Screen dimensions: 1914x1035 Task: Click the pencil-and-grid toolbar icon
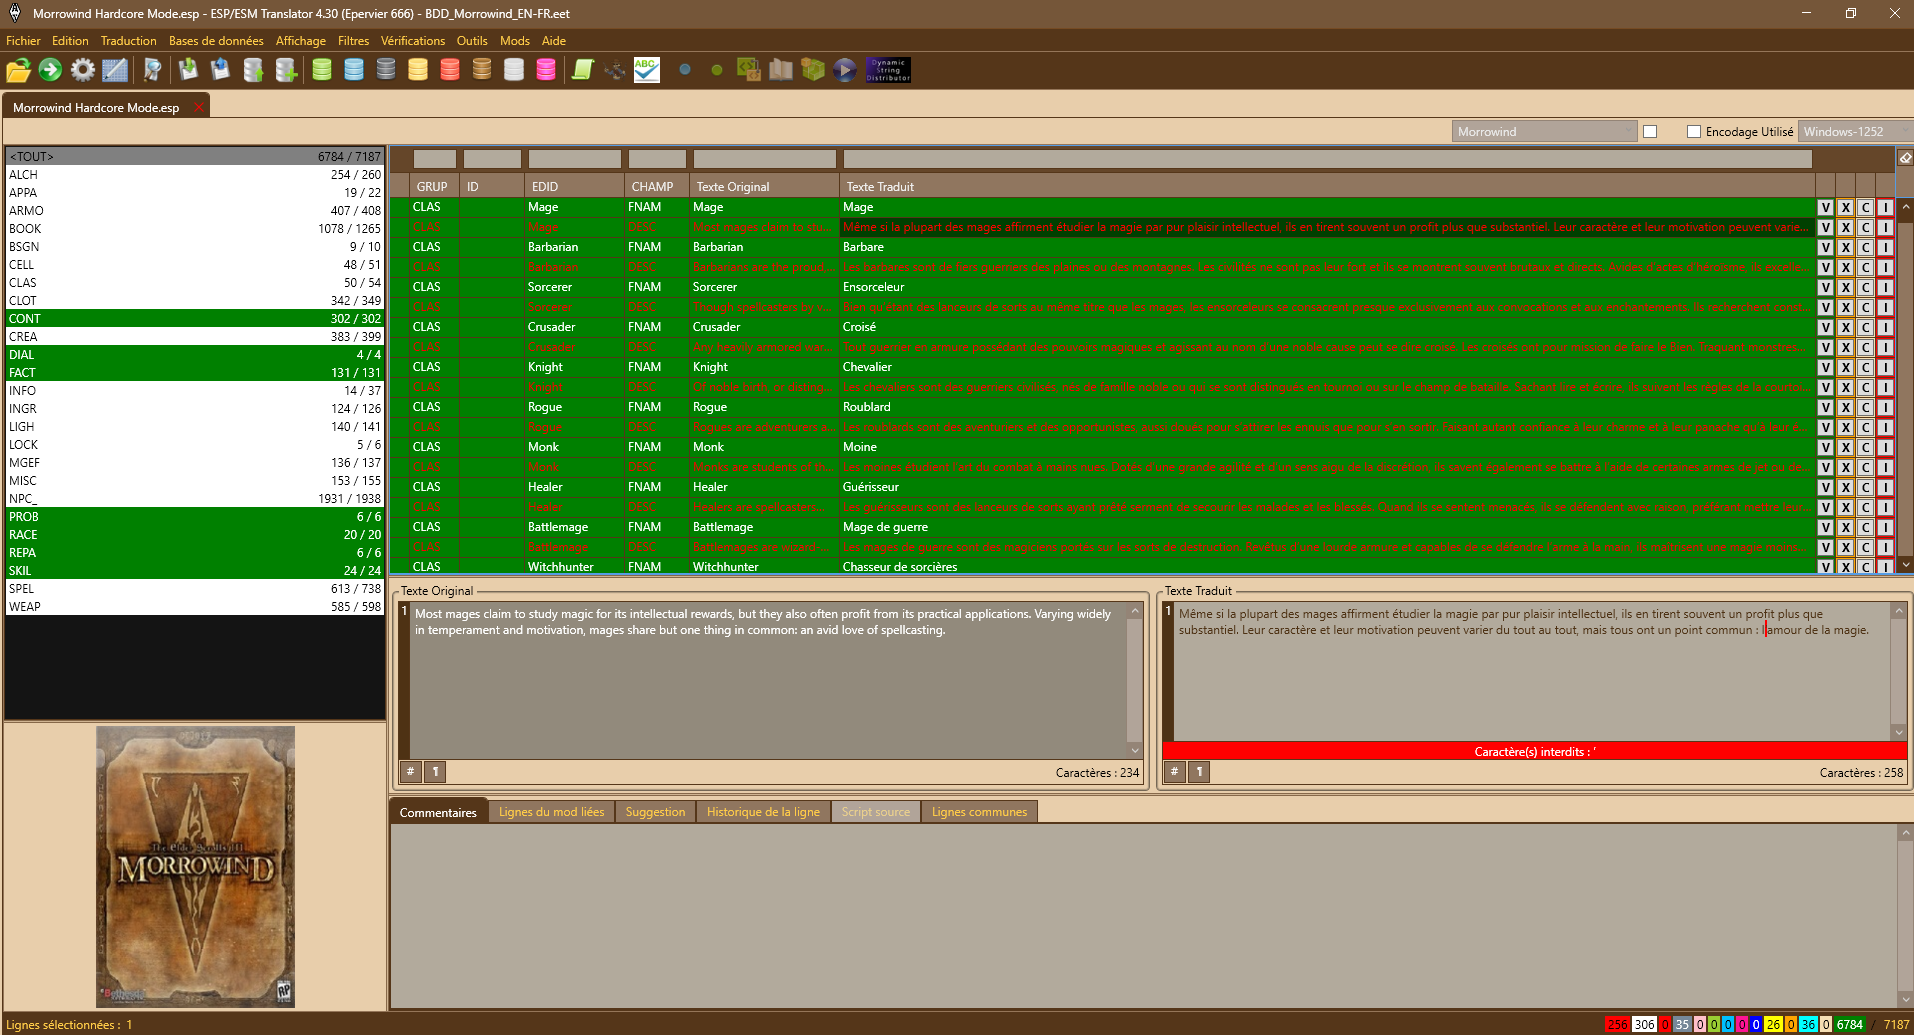click(115, 70)
